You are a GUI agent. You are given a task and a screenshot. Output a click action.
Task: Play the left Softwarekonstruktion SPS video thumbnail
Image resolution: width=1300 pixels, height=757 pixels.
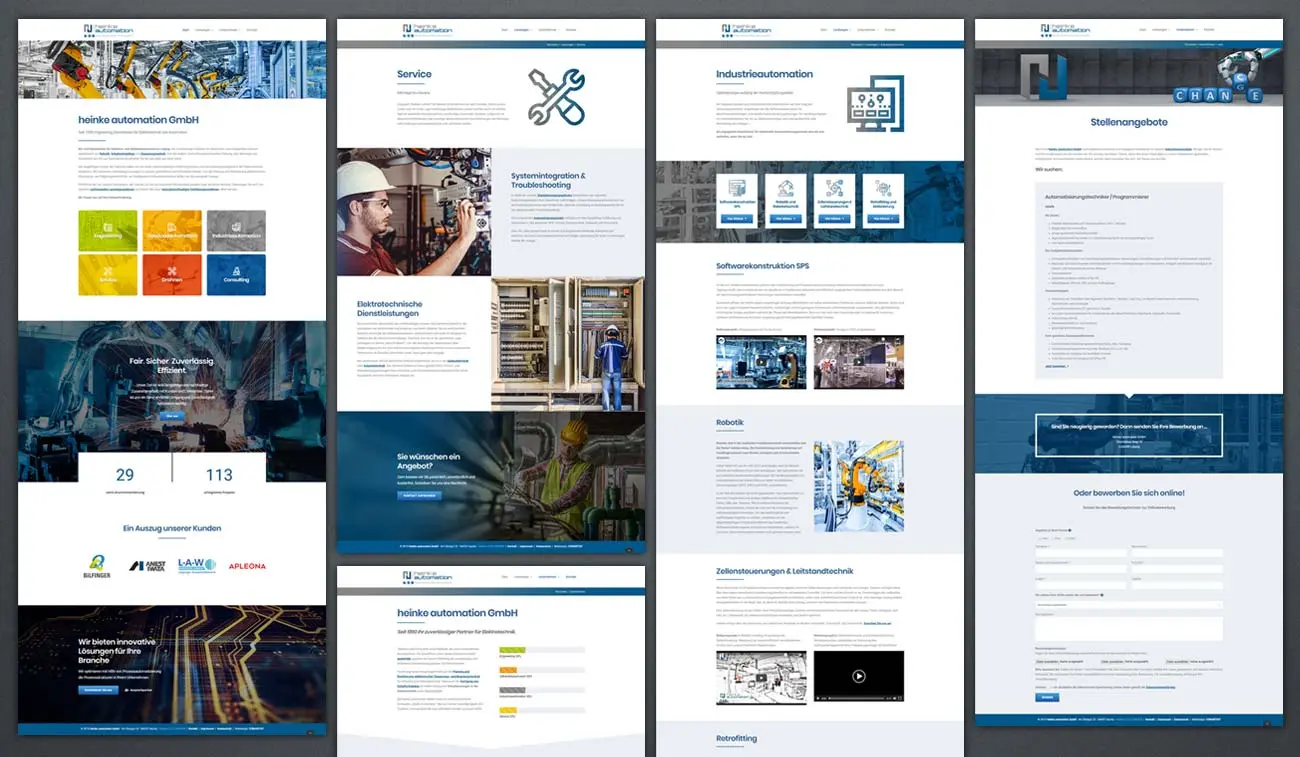coord(761,362)
